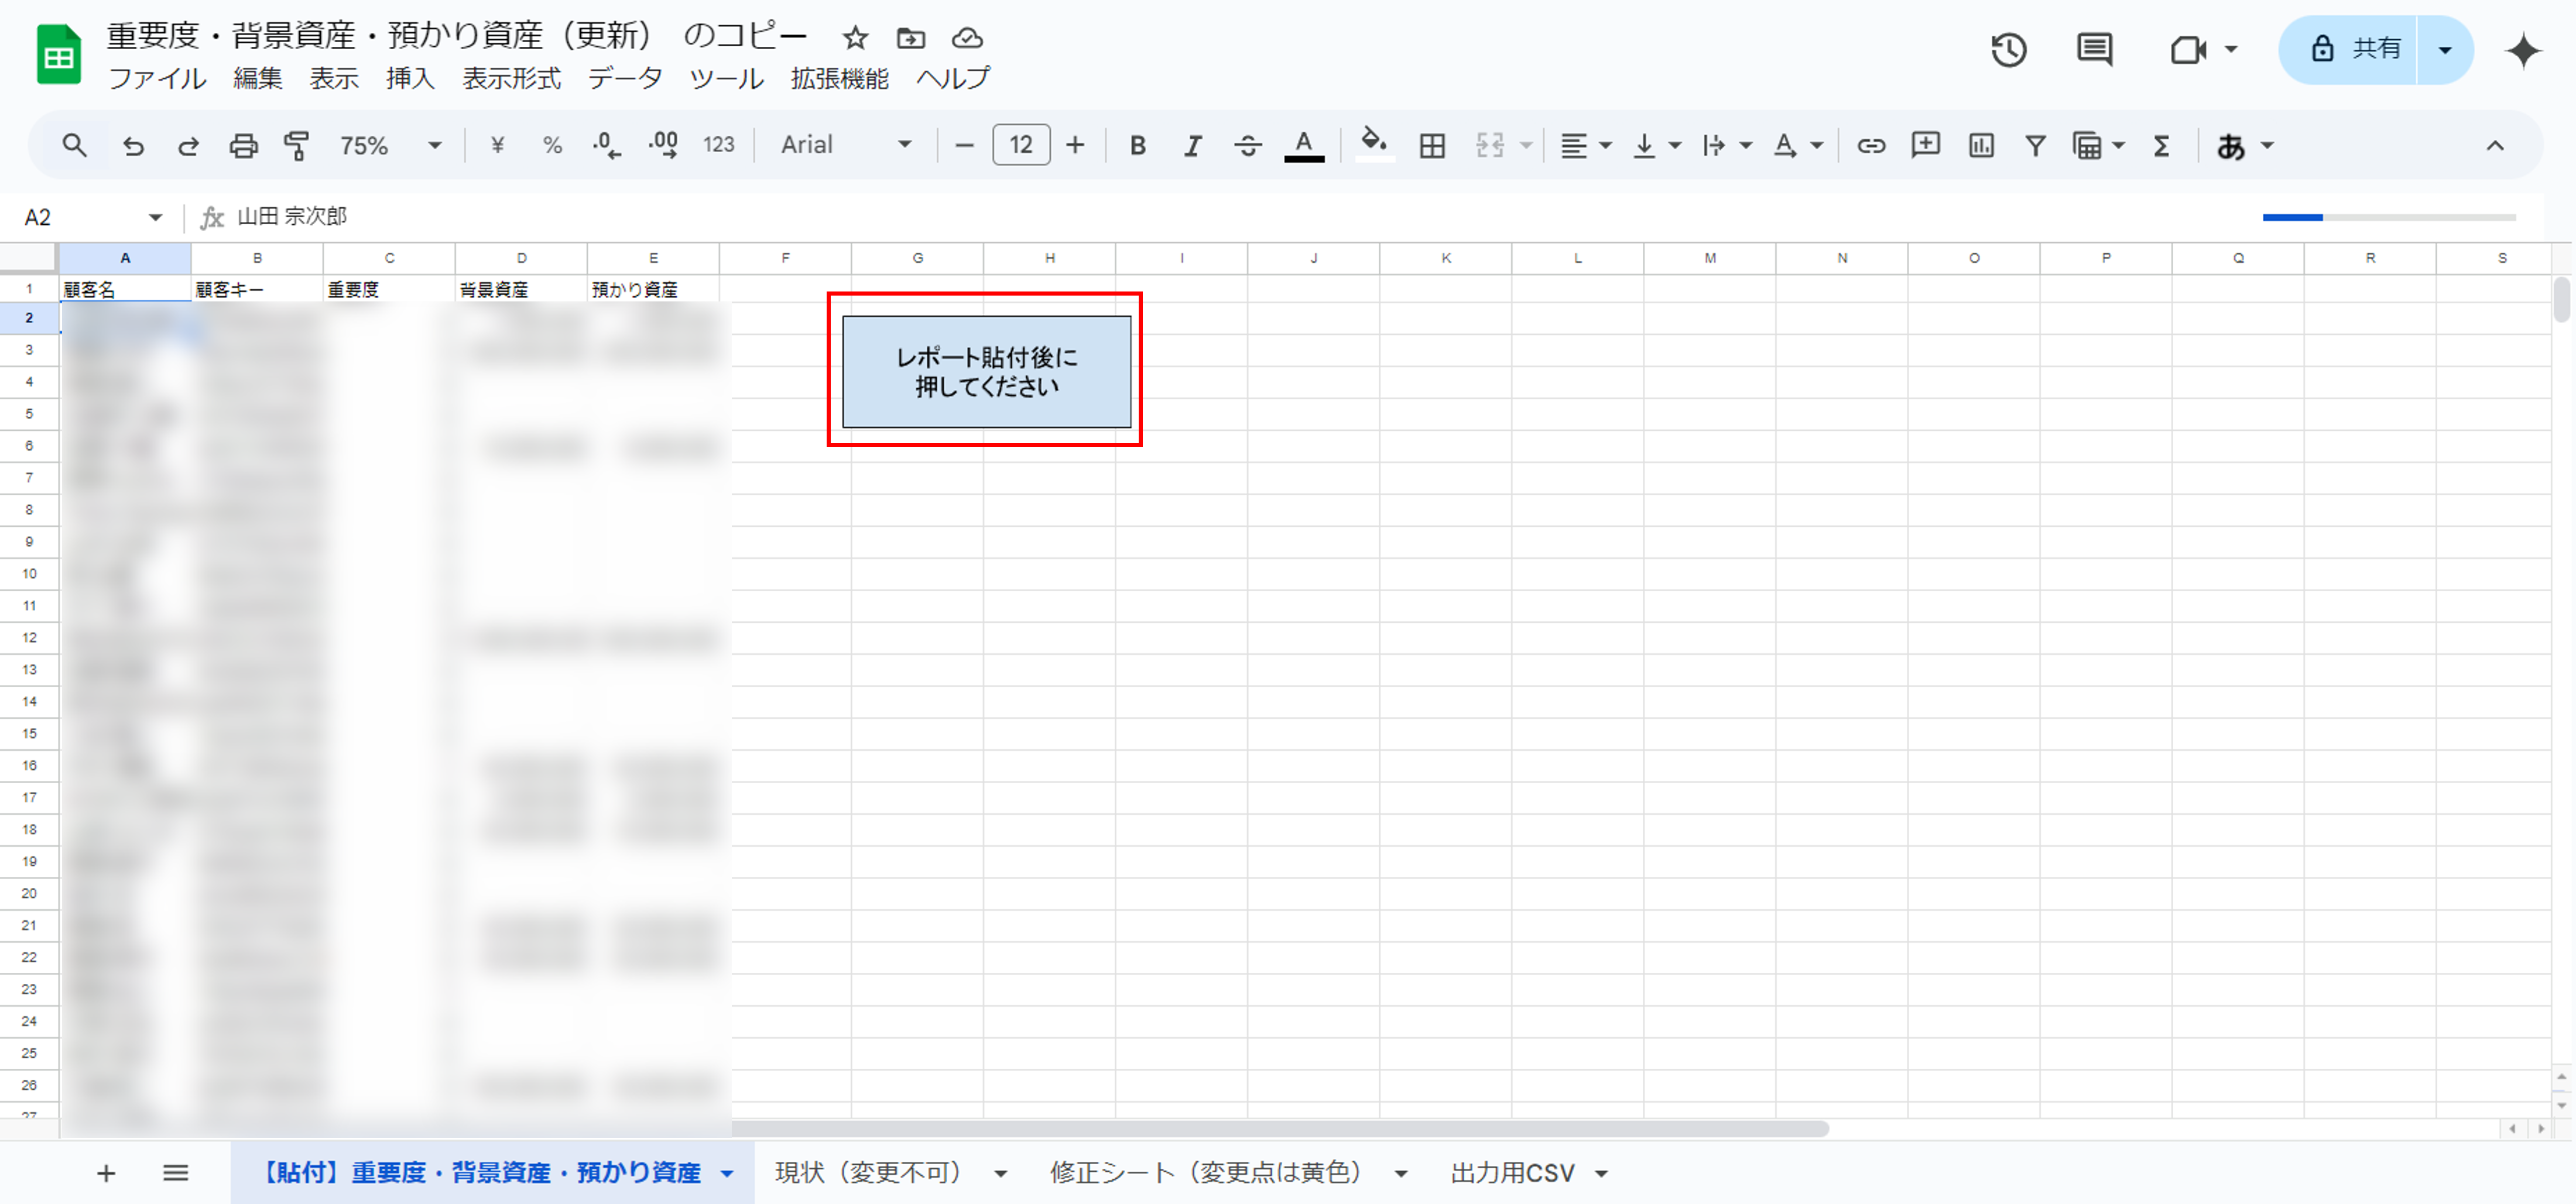This screenshot has width=2576, height=1204.
Task: Open the comments history icon
Action: tap(2094, 49)
